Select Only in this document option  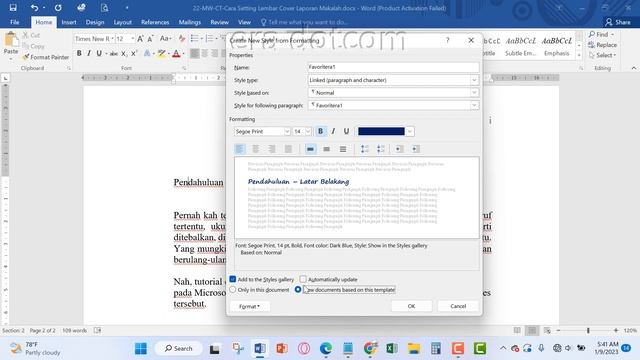click(233, 289)
